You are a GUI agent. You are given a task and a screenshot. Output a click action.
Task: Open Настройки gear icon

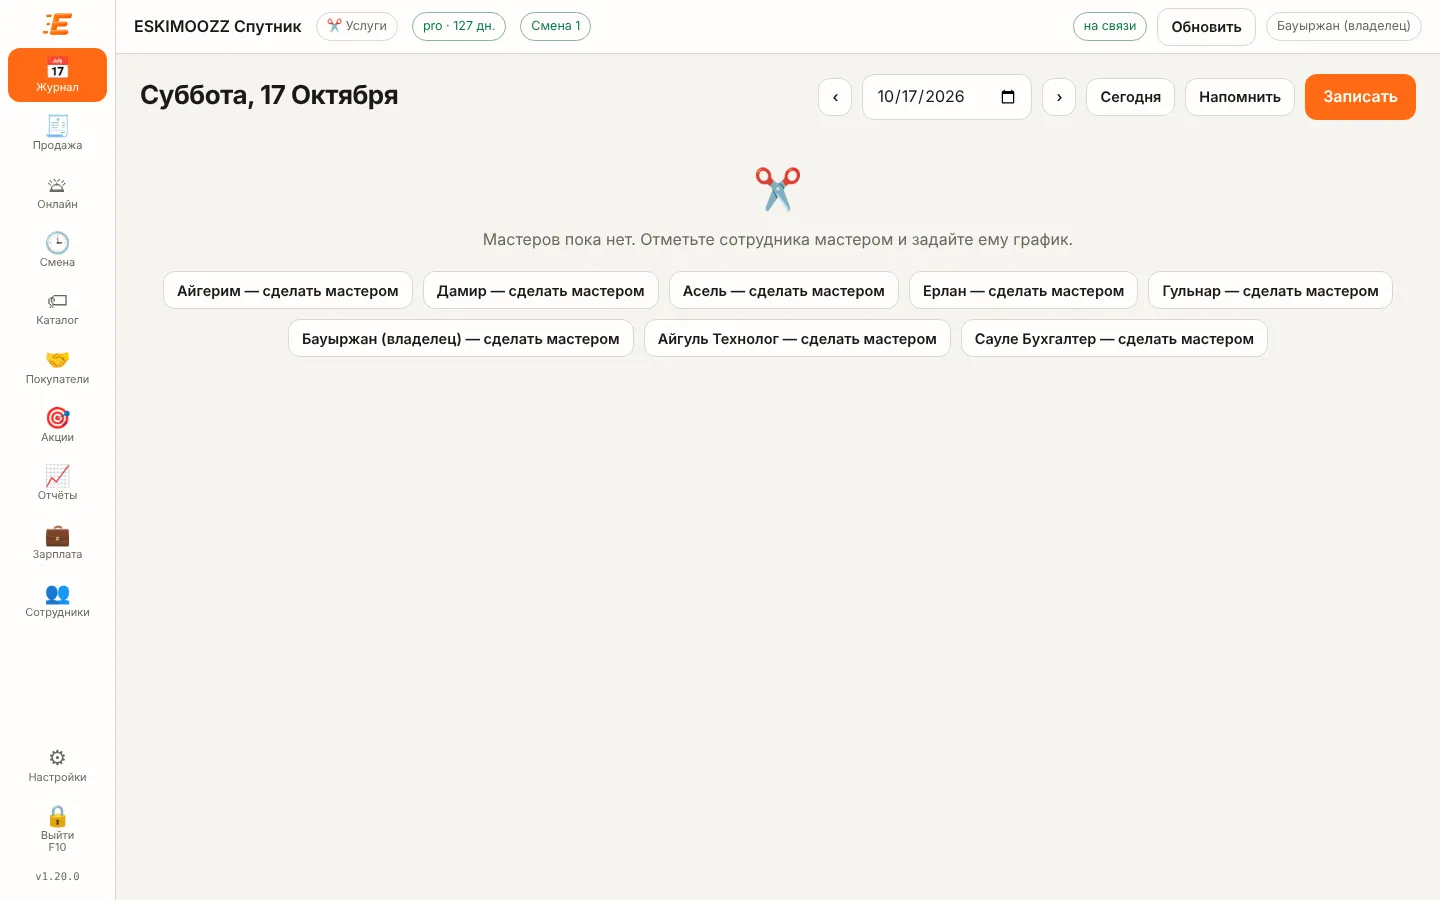pos(57,765)
